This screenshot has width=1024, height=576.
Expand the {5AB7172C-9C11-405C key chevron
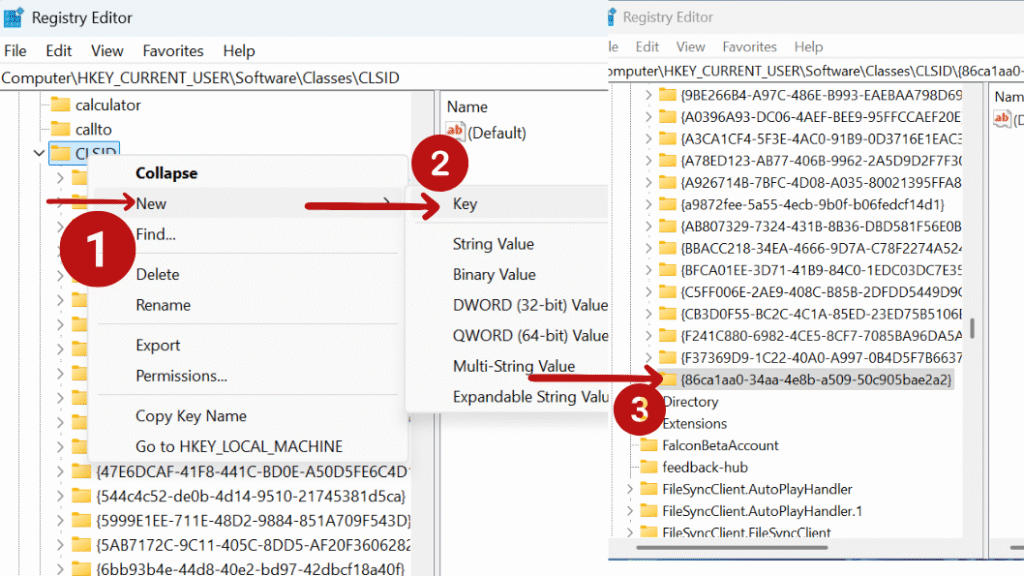point(60,545)
